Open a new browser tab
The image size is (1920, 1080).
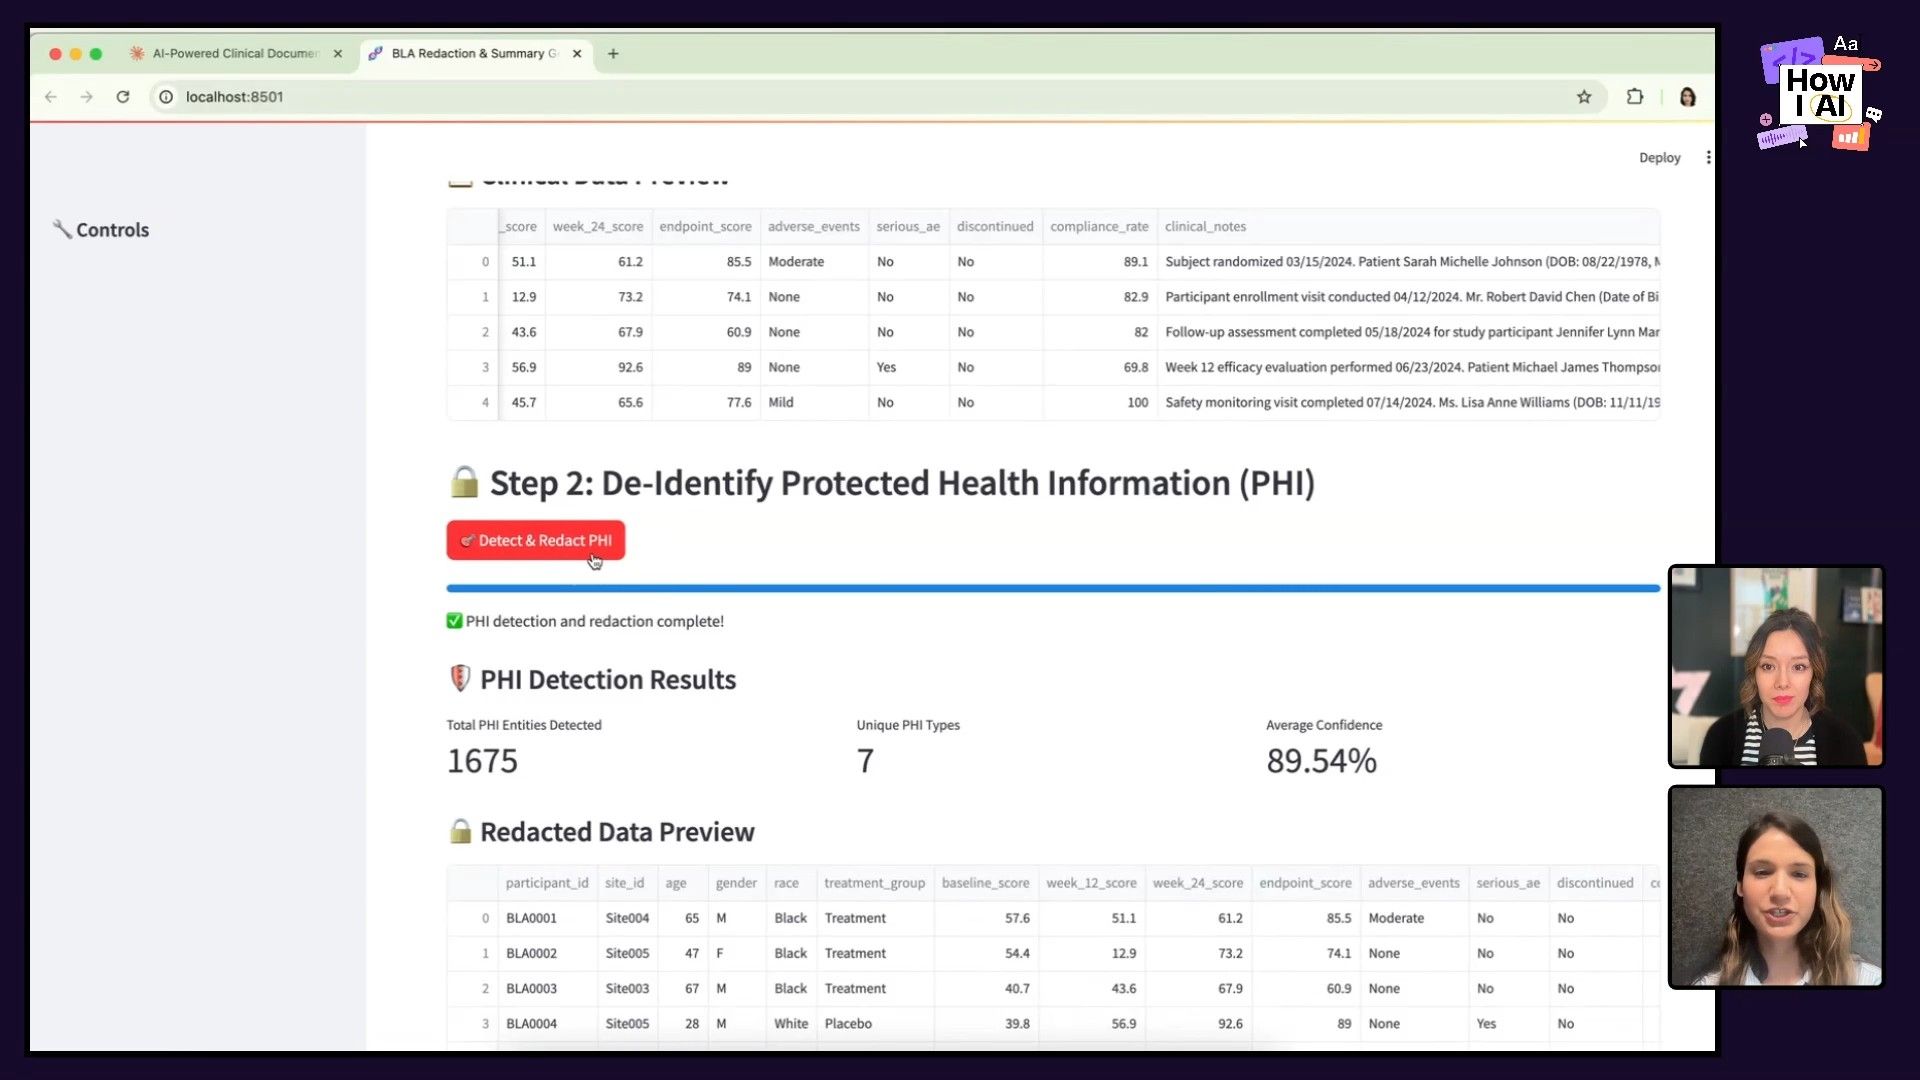coord(613,54)
